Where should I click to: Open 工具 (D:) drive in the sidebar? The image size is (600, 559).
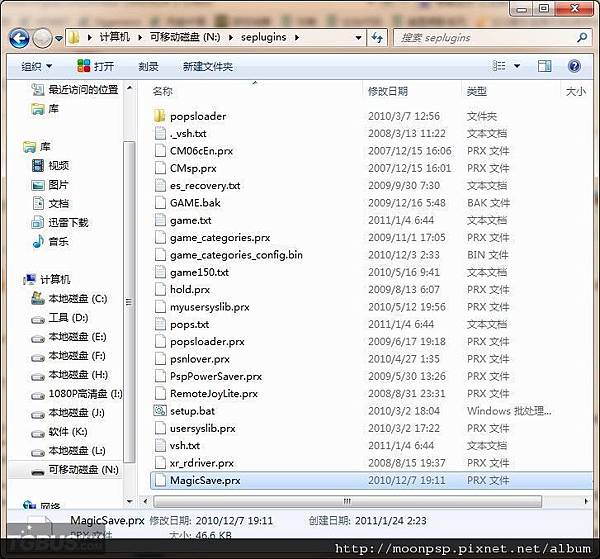click(x=60, y=318)
